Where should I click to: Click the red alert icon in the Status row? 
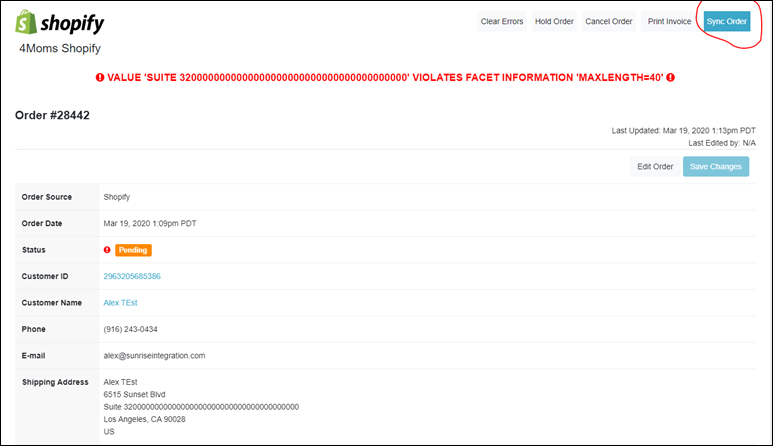[107, 250]
